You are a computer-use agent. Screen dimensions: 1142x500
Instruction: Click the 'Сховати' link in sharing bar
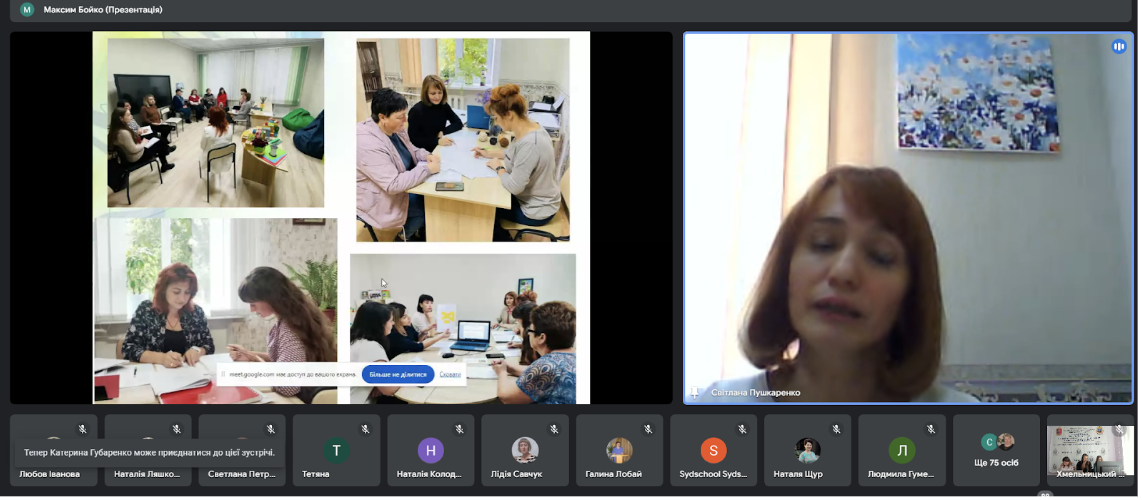coord(450,374)
